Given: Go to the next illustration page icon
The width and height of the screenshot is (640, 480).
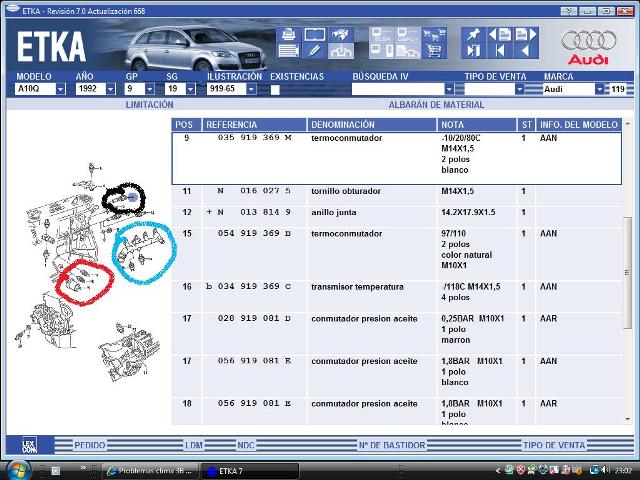Looking at the screenshot, I should coord(526,35).
